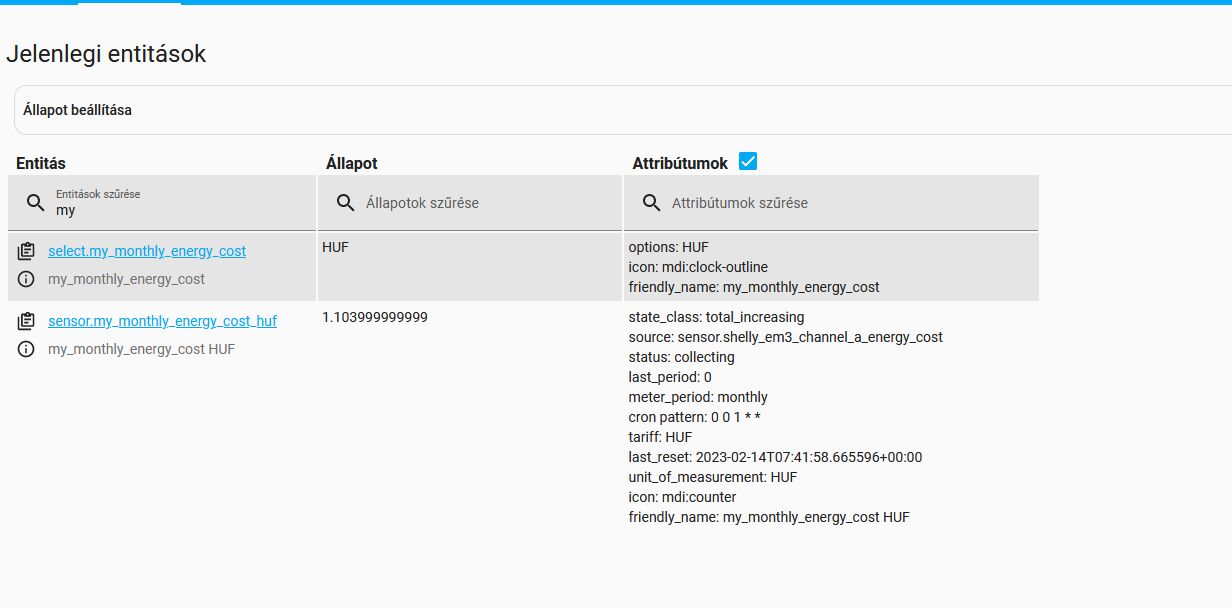The image size is (1232, 608).
Task: Focus the Állapotok szűrése filter field
Action: coord(480,203)
